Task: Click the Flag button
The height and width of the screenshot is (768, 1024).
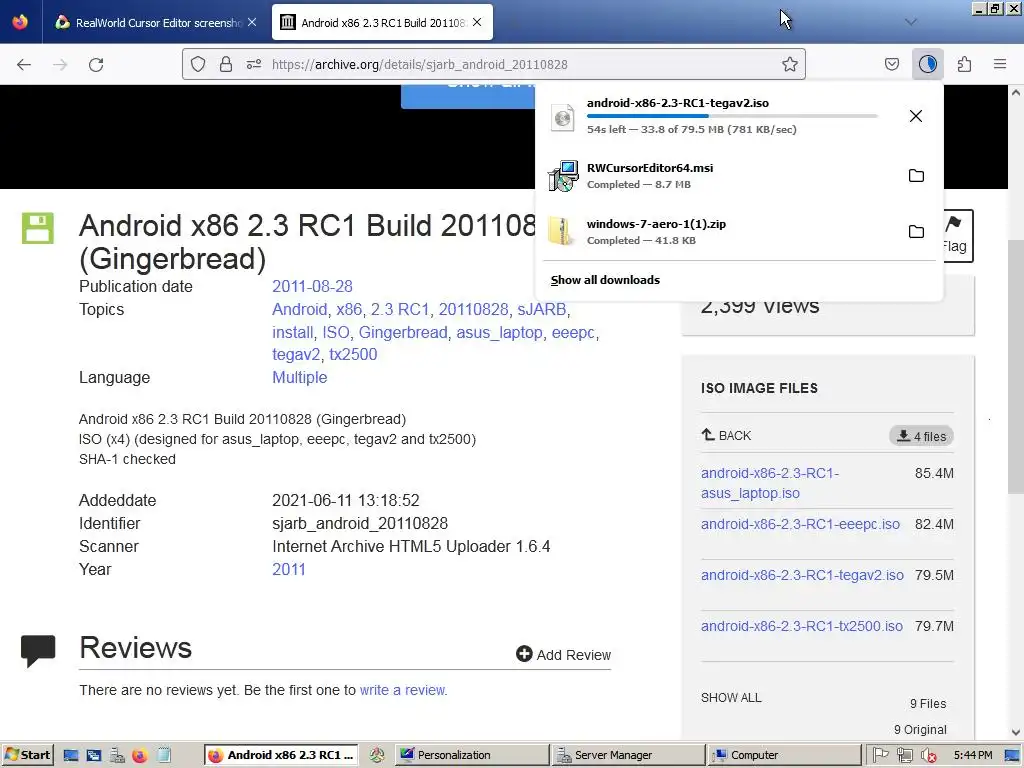Action: tap(957, 236)
